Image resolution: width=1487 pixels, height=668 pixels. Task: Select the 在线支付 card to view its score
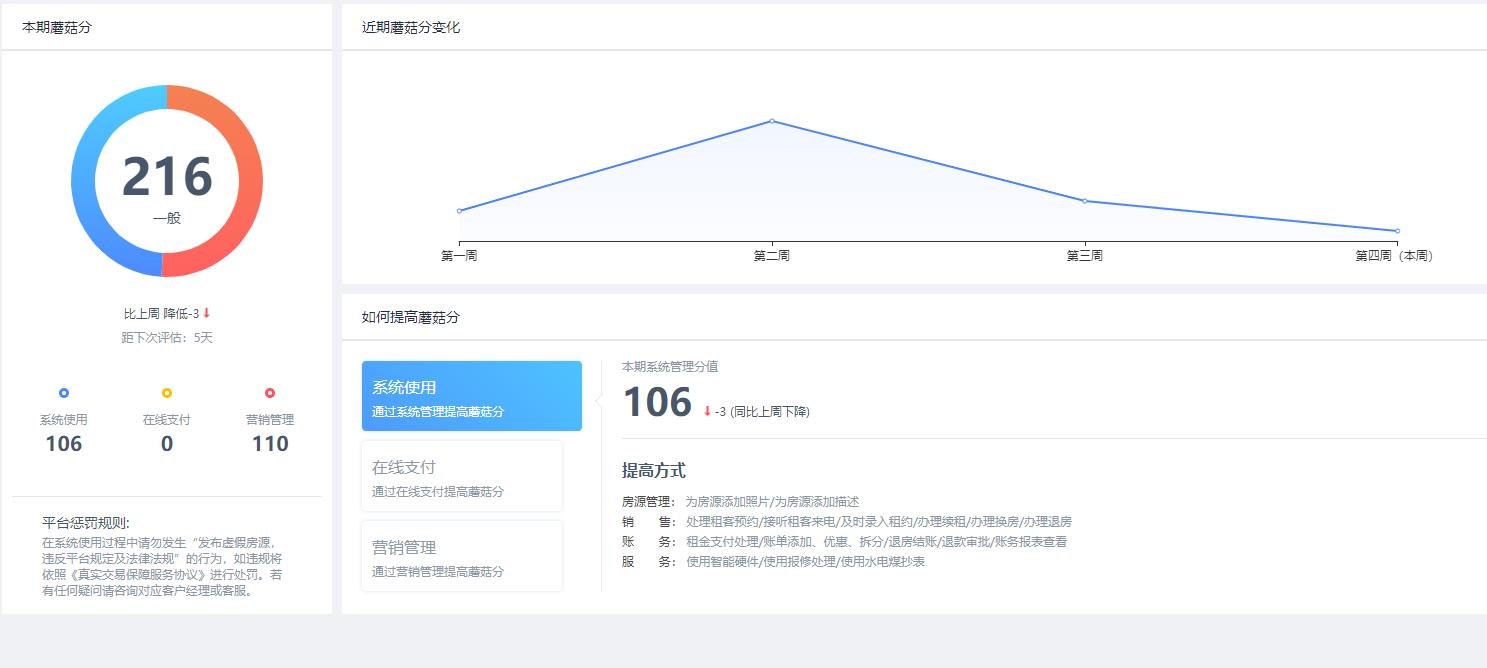(462, 476)
